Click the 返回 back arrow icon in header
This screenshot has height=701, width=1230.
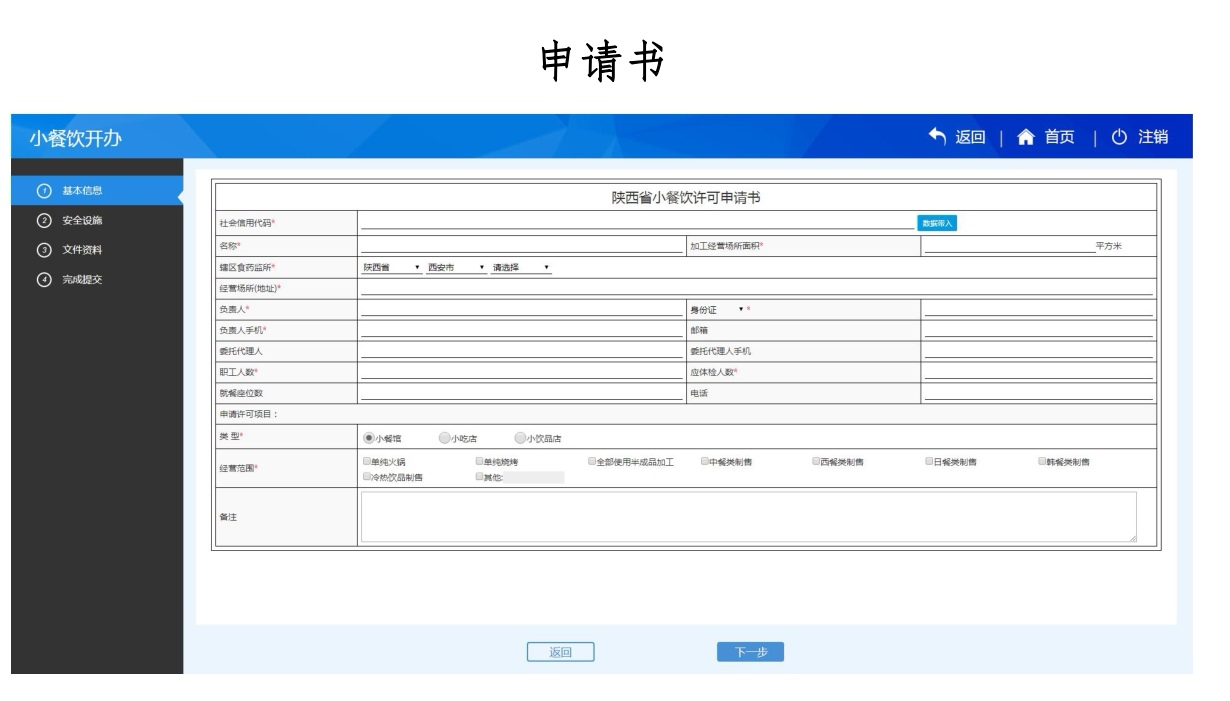tap(936, 137)
